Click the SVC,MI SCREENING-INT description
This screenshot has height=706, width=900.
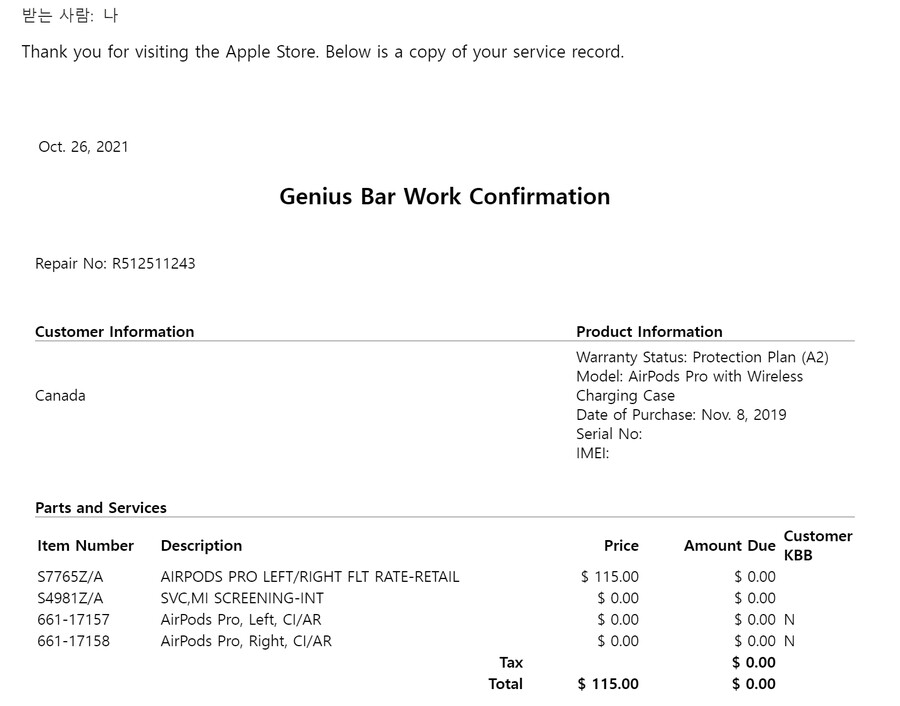click(x=242, y=598)
